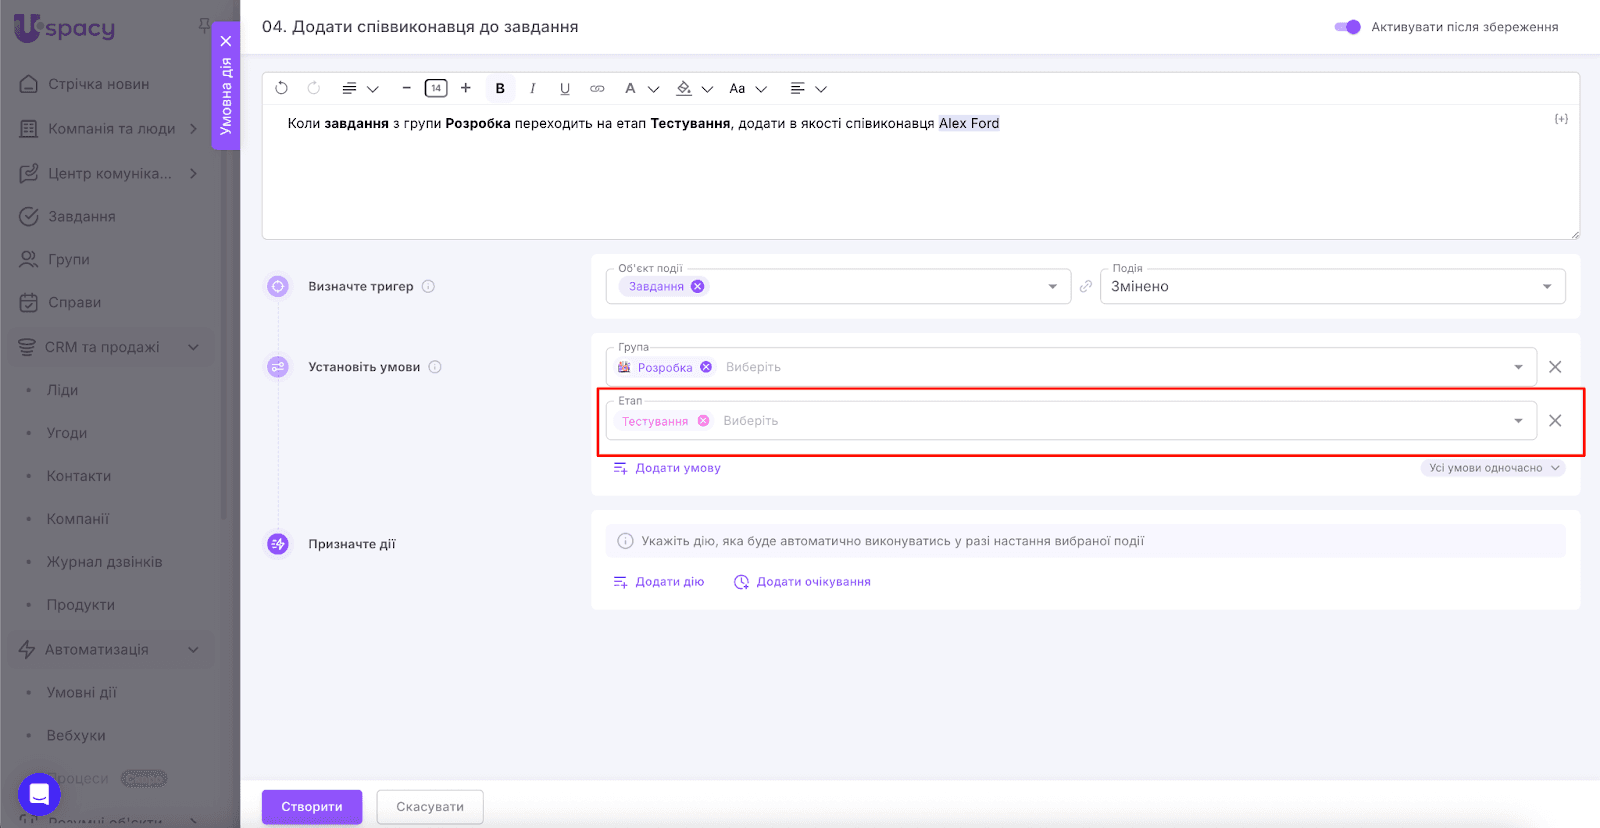The height and width of the screenshot is (828, 1600).
Task: Apply italic formatting
Action: coord(532,88)
